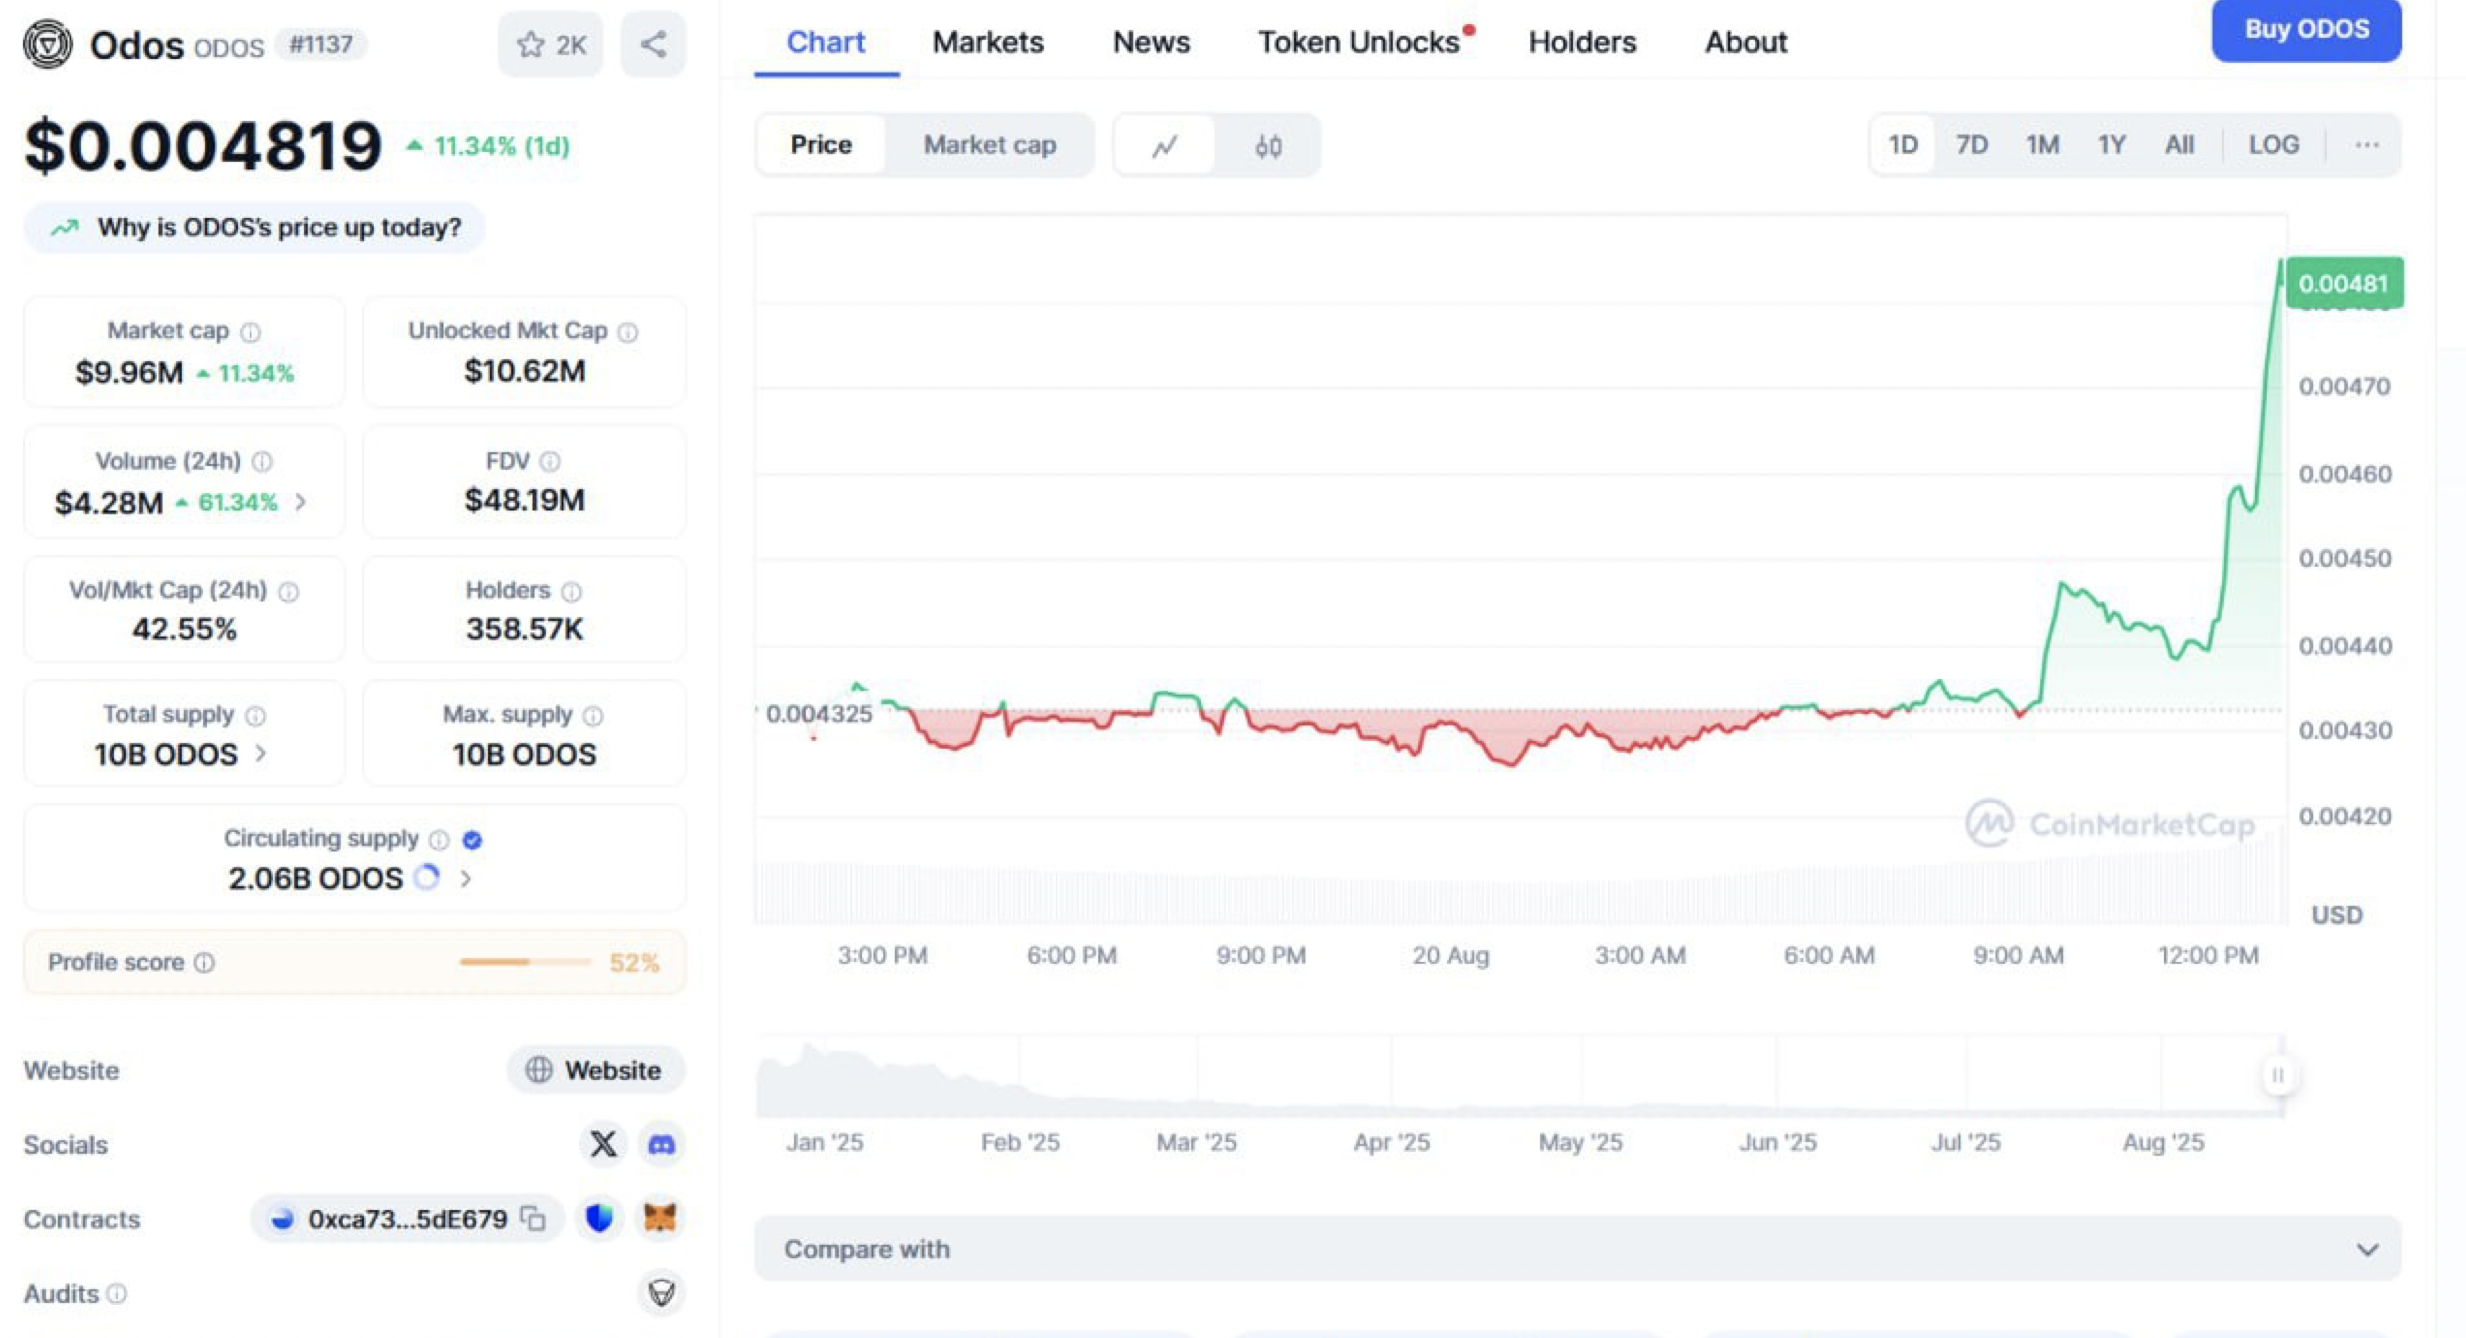Select the 7D time range
2466x1338 pixels.
(1971, 145)
